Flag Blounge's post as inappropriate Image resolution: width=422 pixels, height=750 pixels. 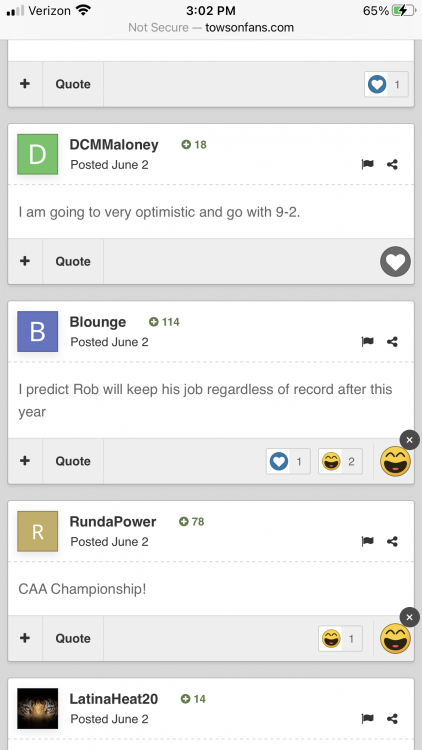pyautogui.click(x=367, y=342)
